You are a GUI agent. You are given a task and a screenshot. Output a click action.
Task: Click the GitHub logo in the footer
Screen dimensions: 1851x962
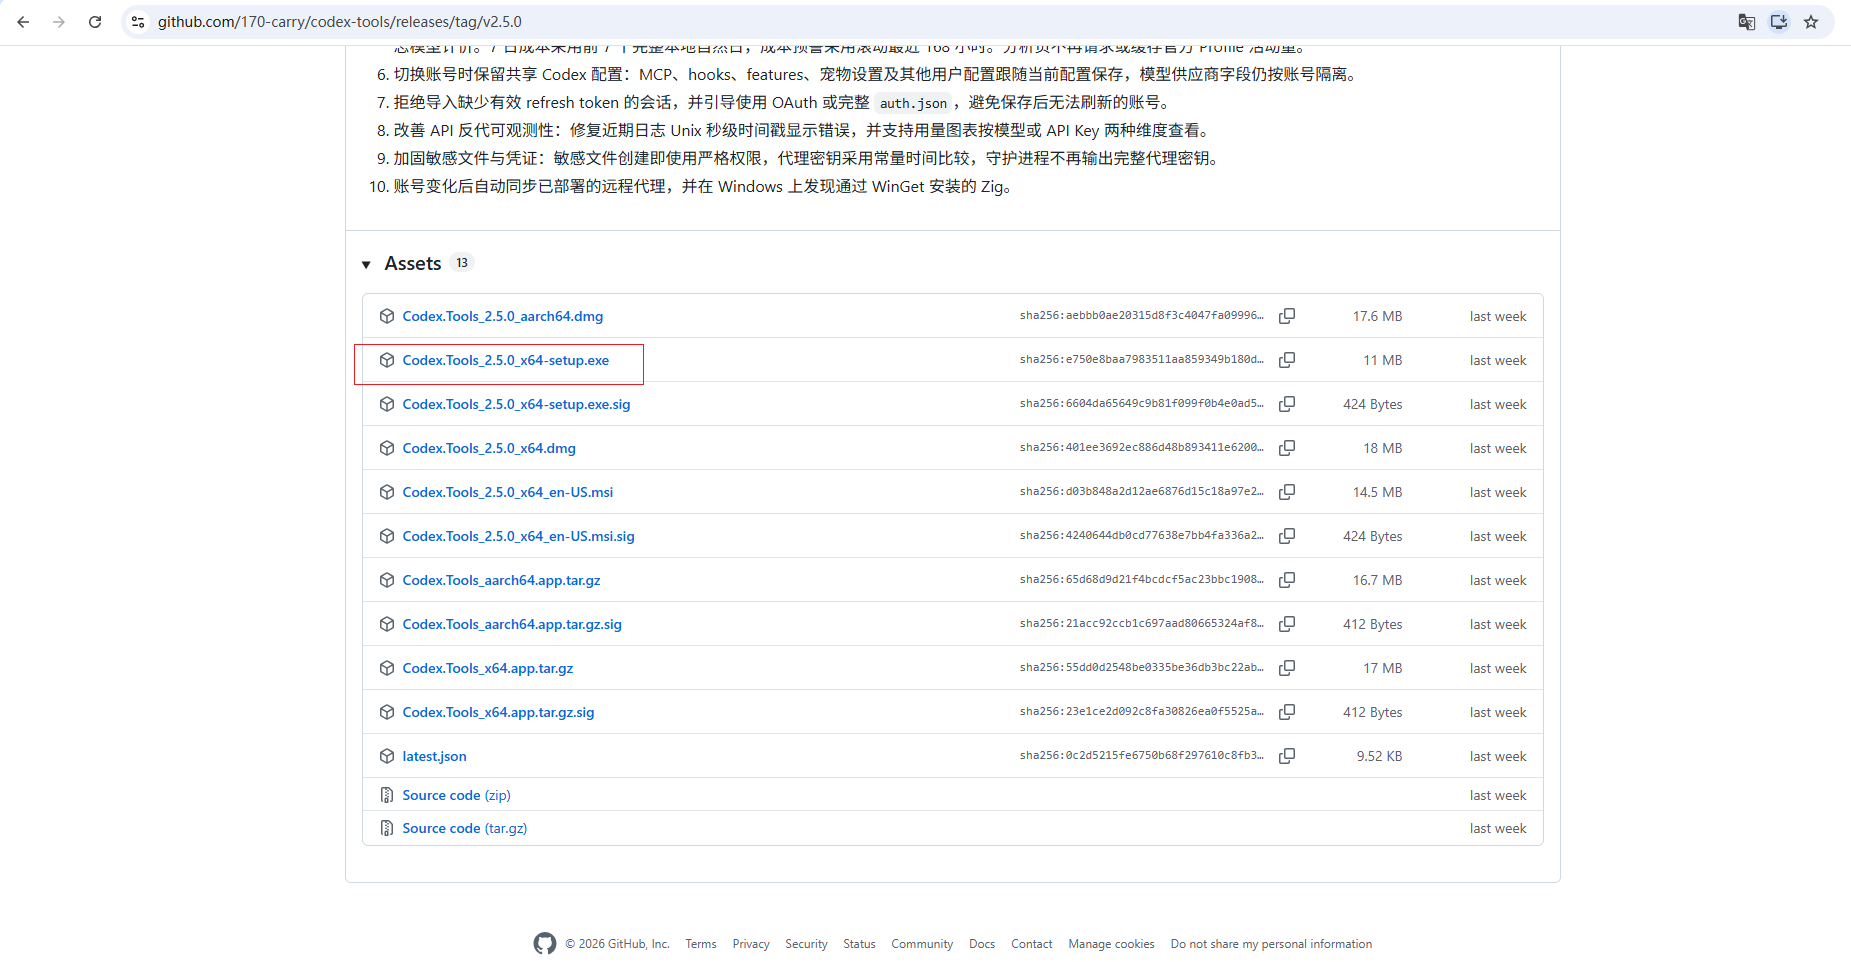point(545,943)
